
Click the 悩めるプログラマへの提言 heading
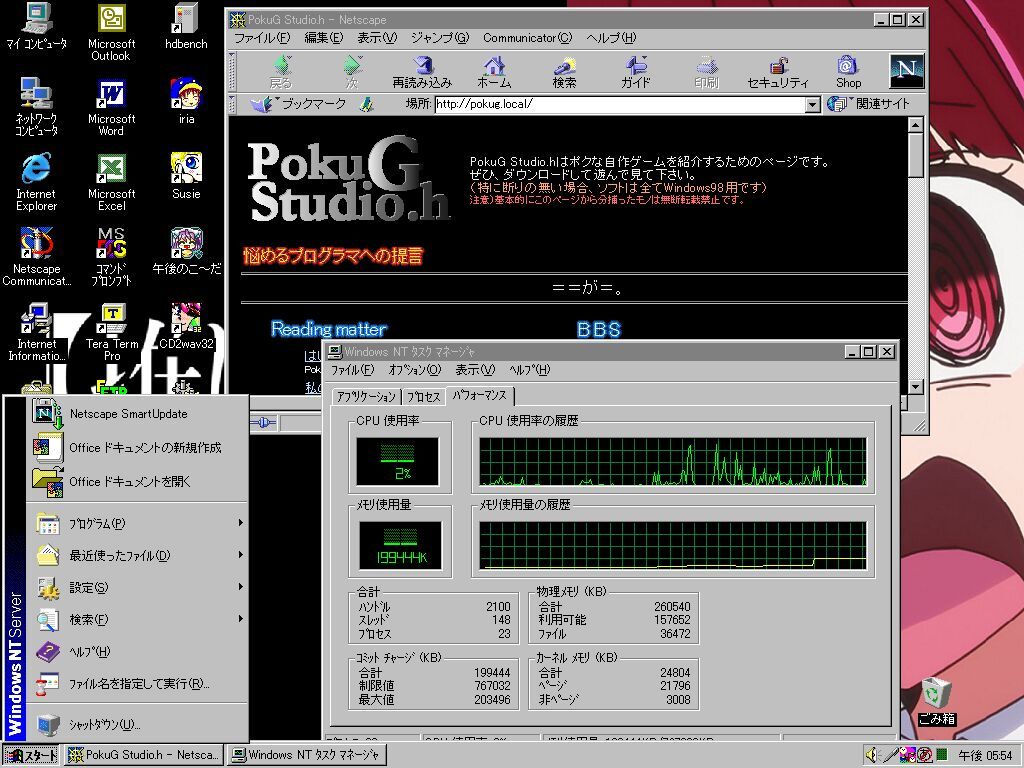(333, 255)
